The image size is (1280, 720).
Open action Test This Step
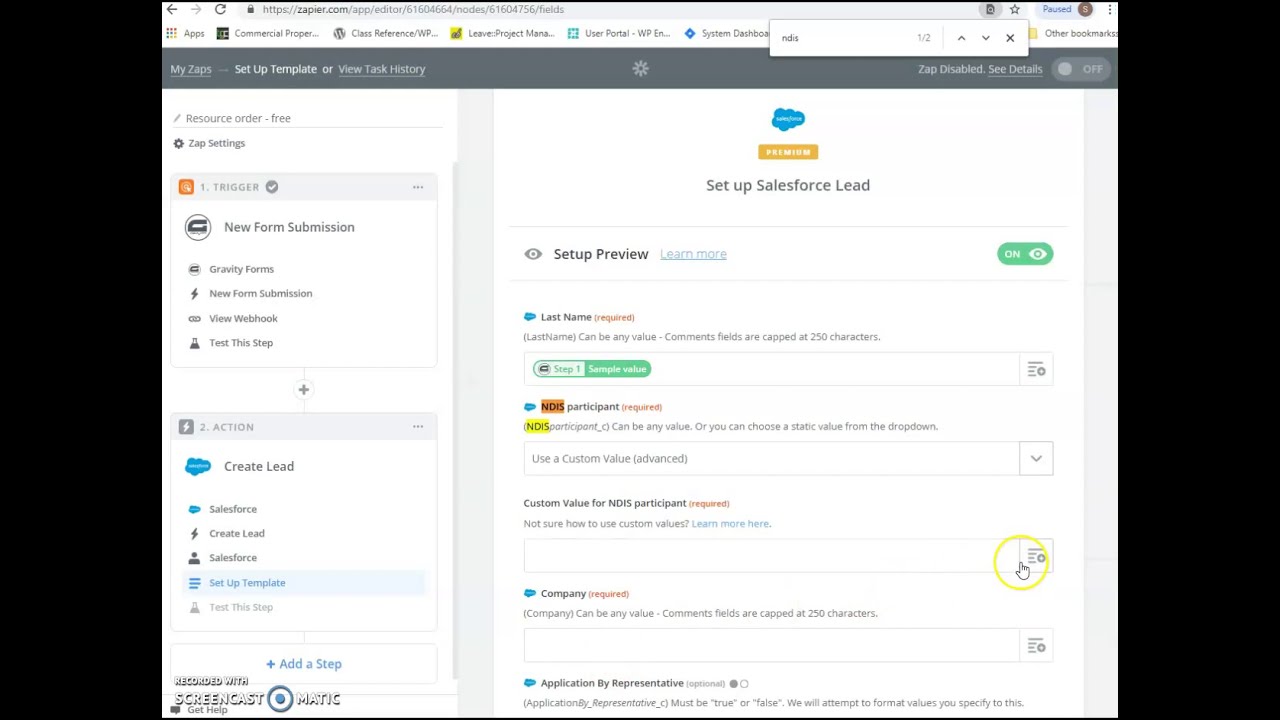coord(241,607)
